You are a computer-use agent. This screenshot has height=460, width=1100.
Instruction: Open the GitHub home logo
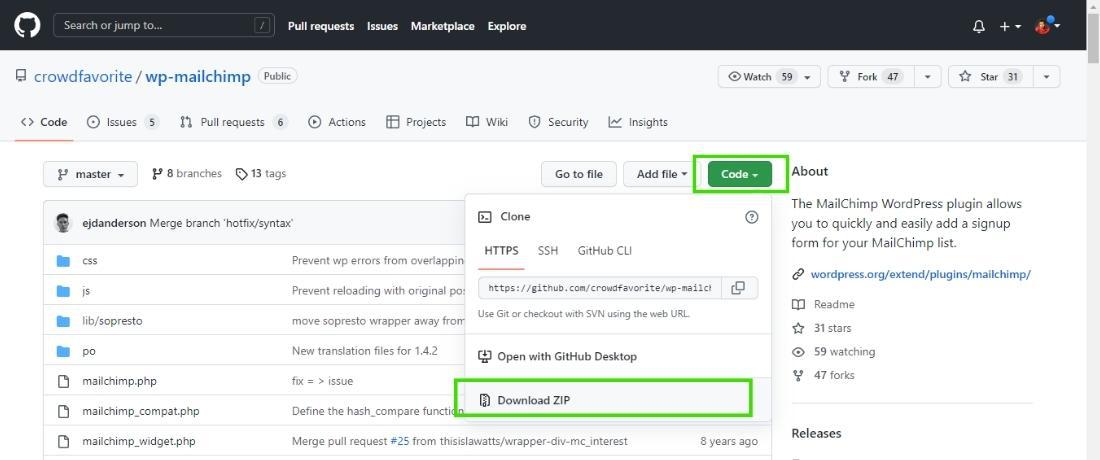point(27,25)
